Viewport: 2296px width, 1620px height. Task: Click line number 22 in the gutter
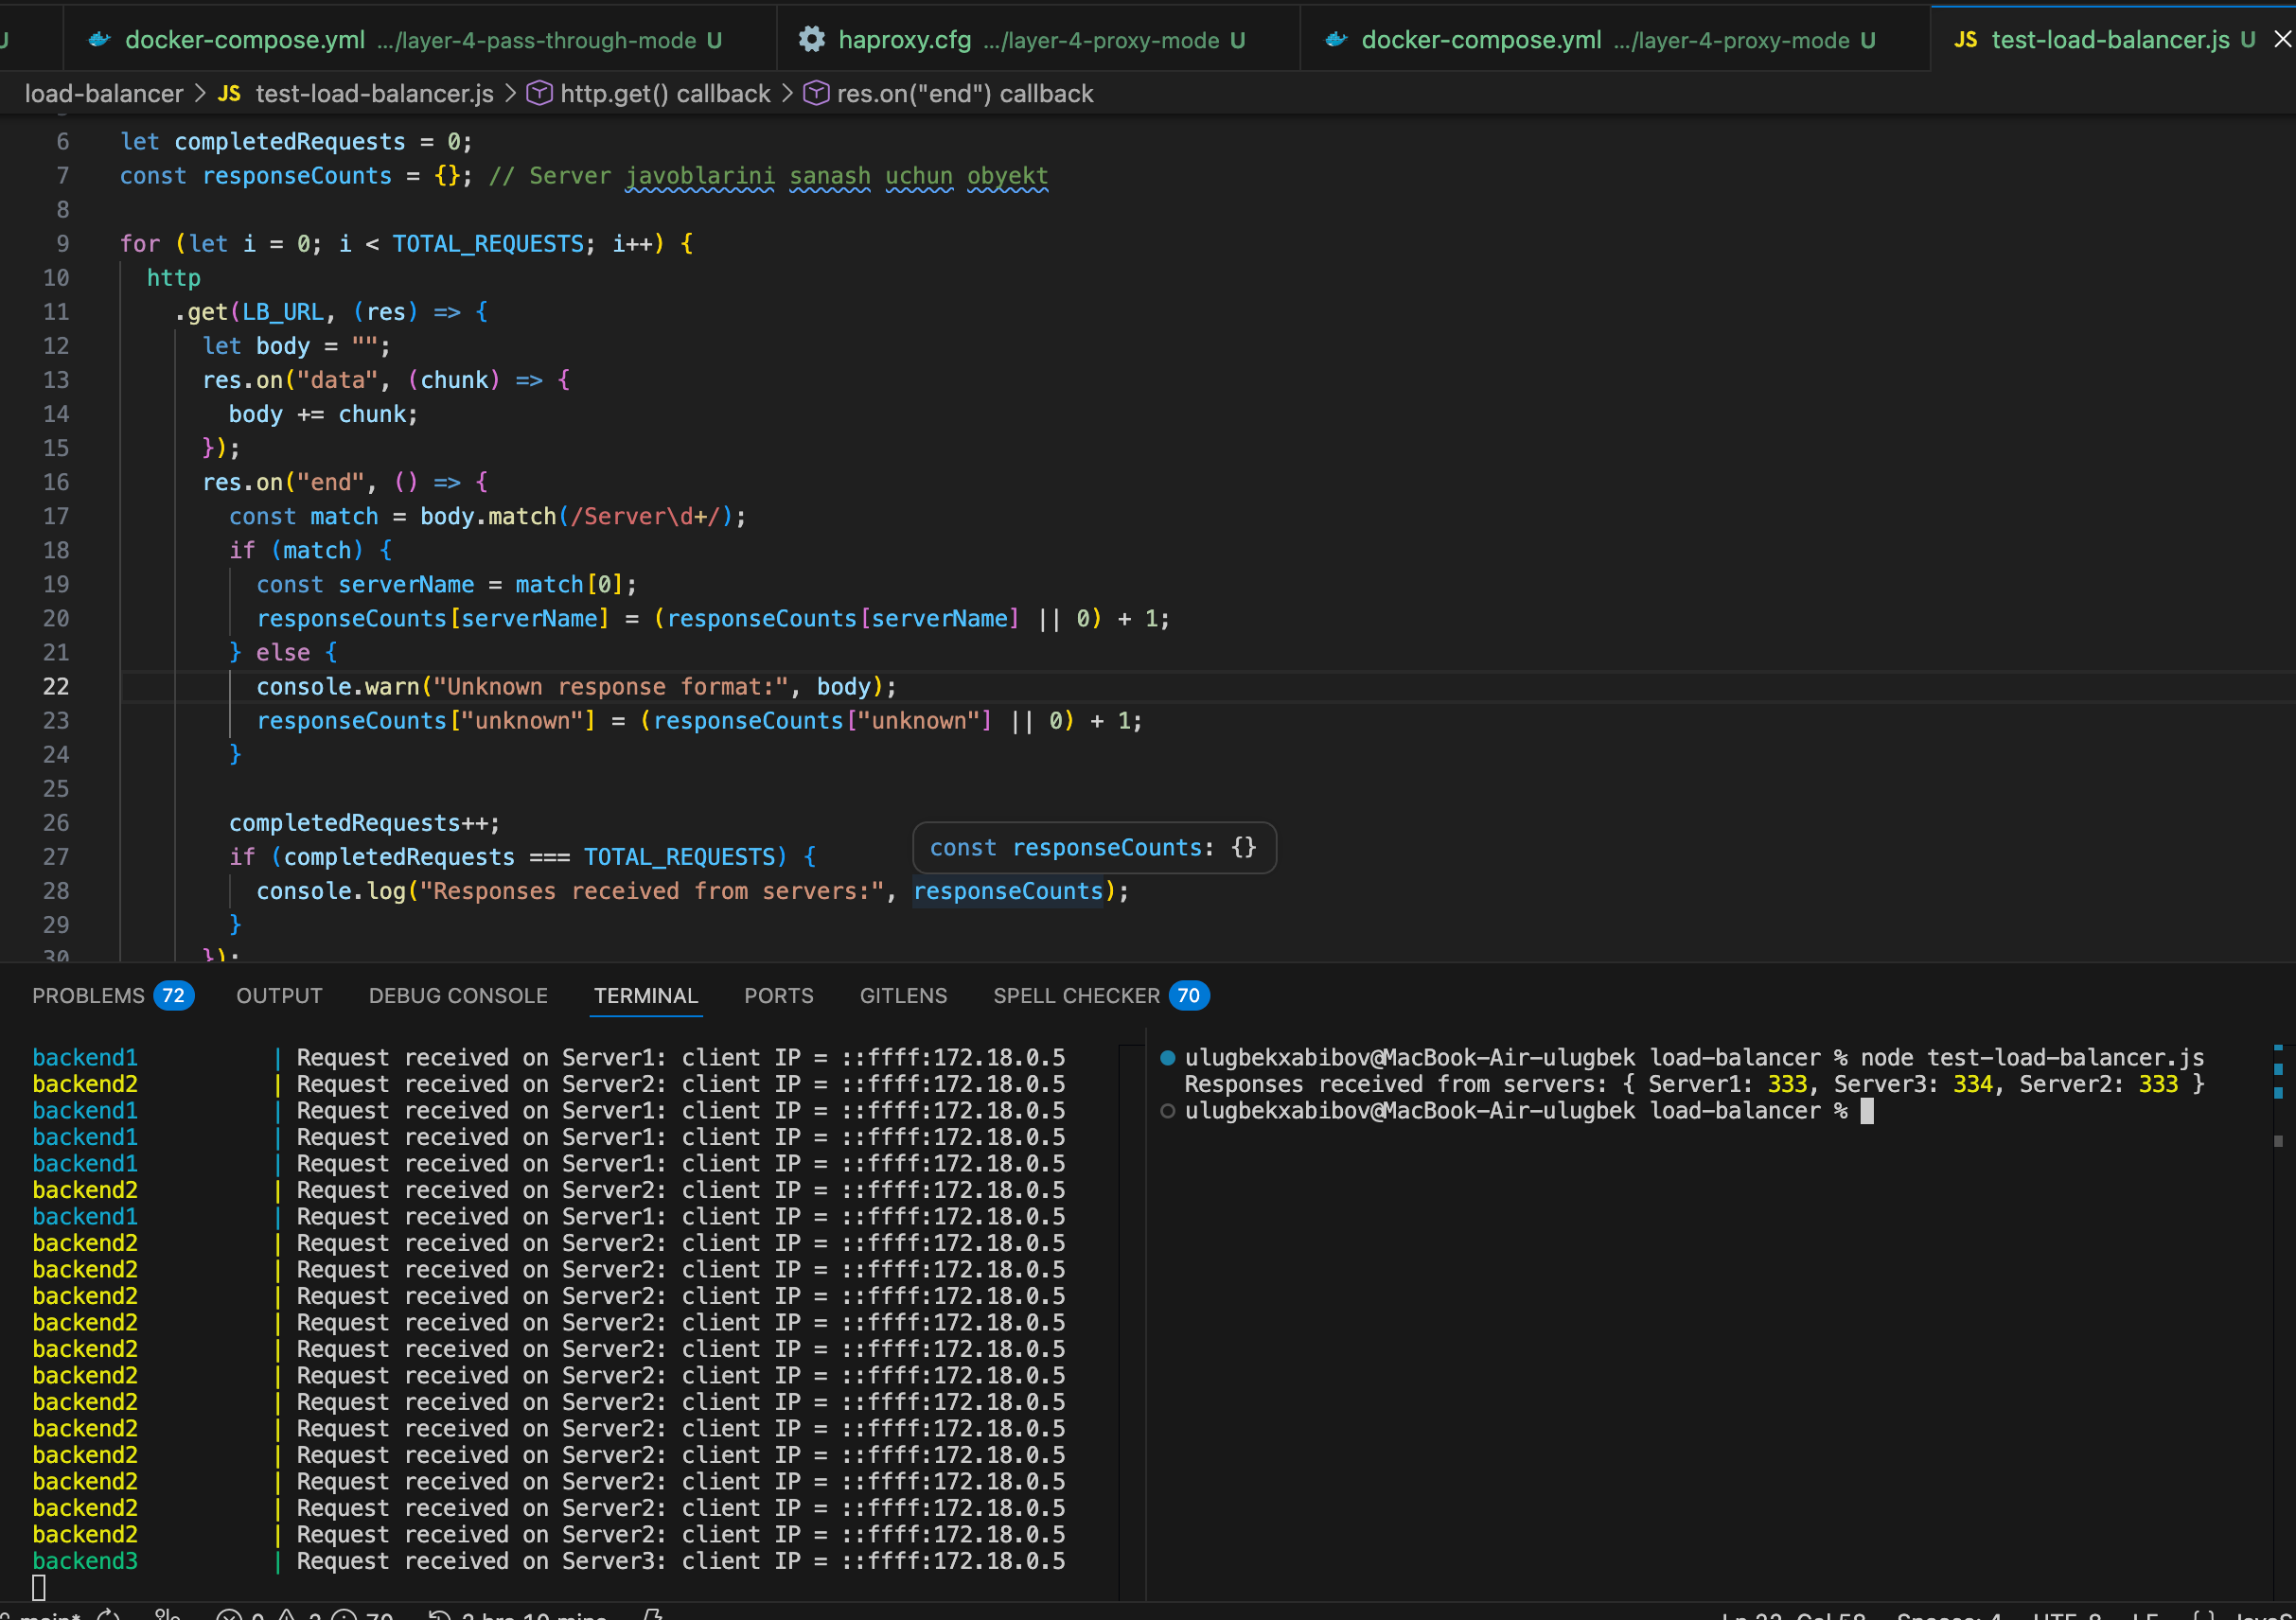click(56, 687)
